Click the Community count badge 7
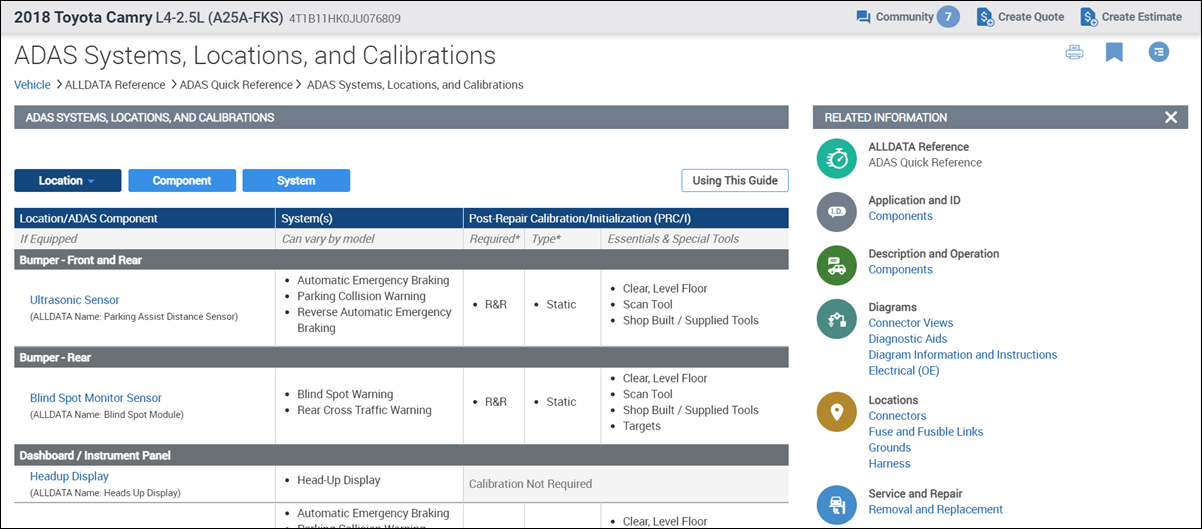Viewport: 1202px width, 529px height. point(948,17)
